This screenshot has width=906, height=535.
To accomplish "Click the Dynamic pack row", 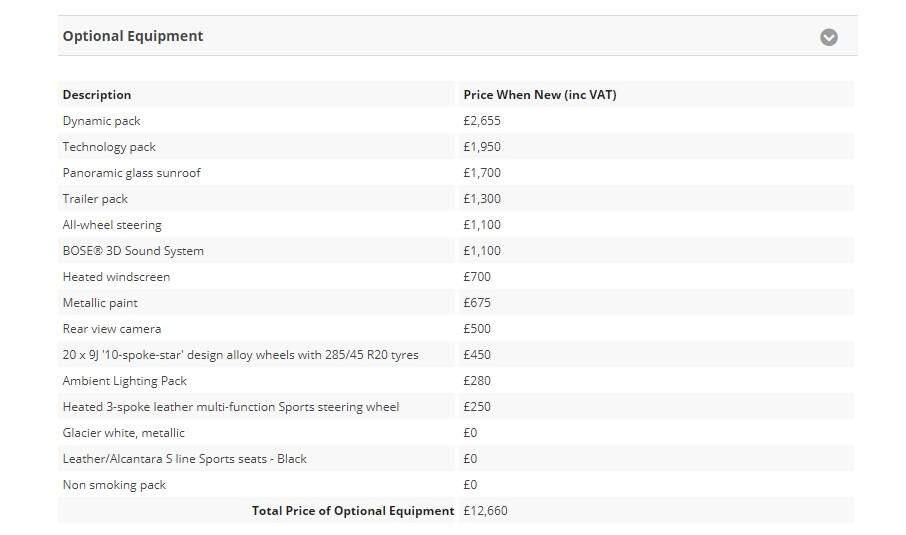I will (456, 121).
